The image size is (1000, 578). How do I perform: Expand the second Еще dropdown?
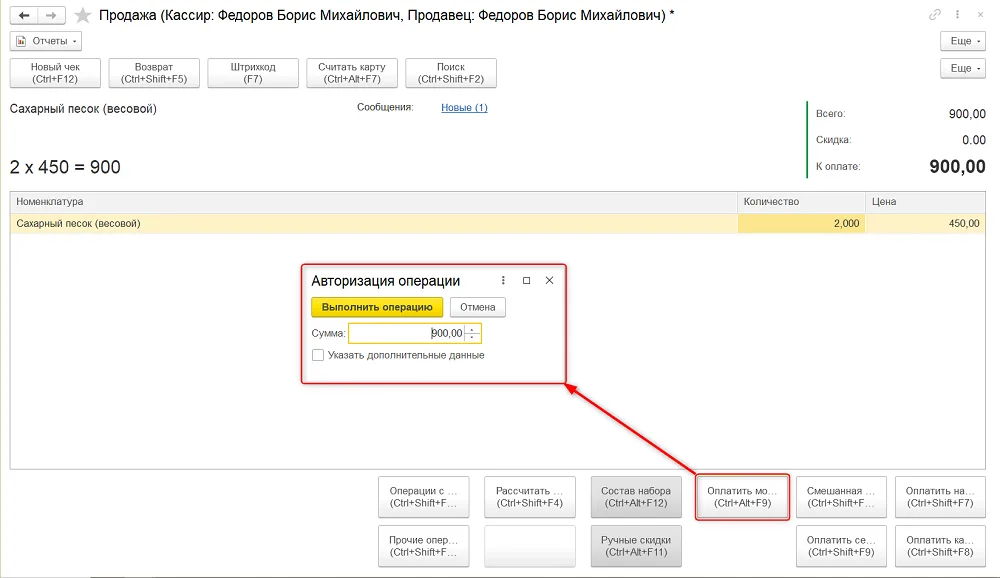pos(963,68)
